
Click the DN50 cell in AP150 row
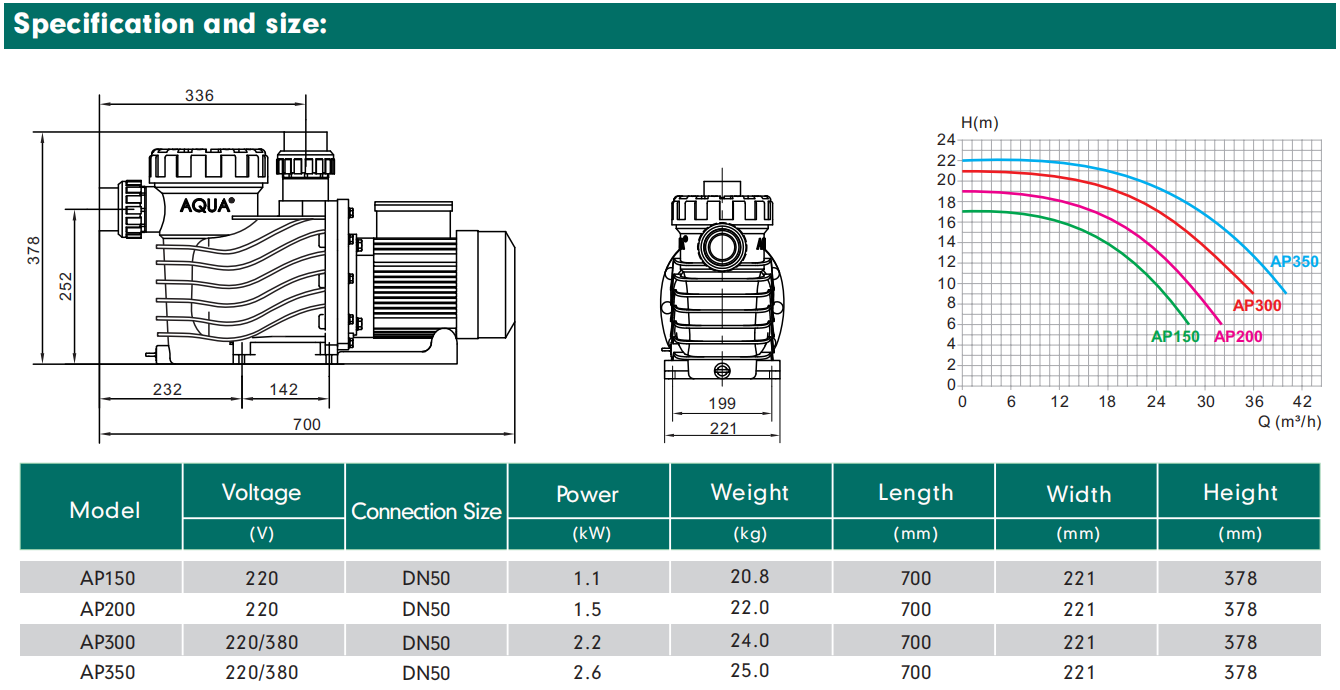pos(426,578)
